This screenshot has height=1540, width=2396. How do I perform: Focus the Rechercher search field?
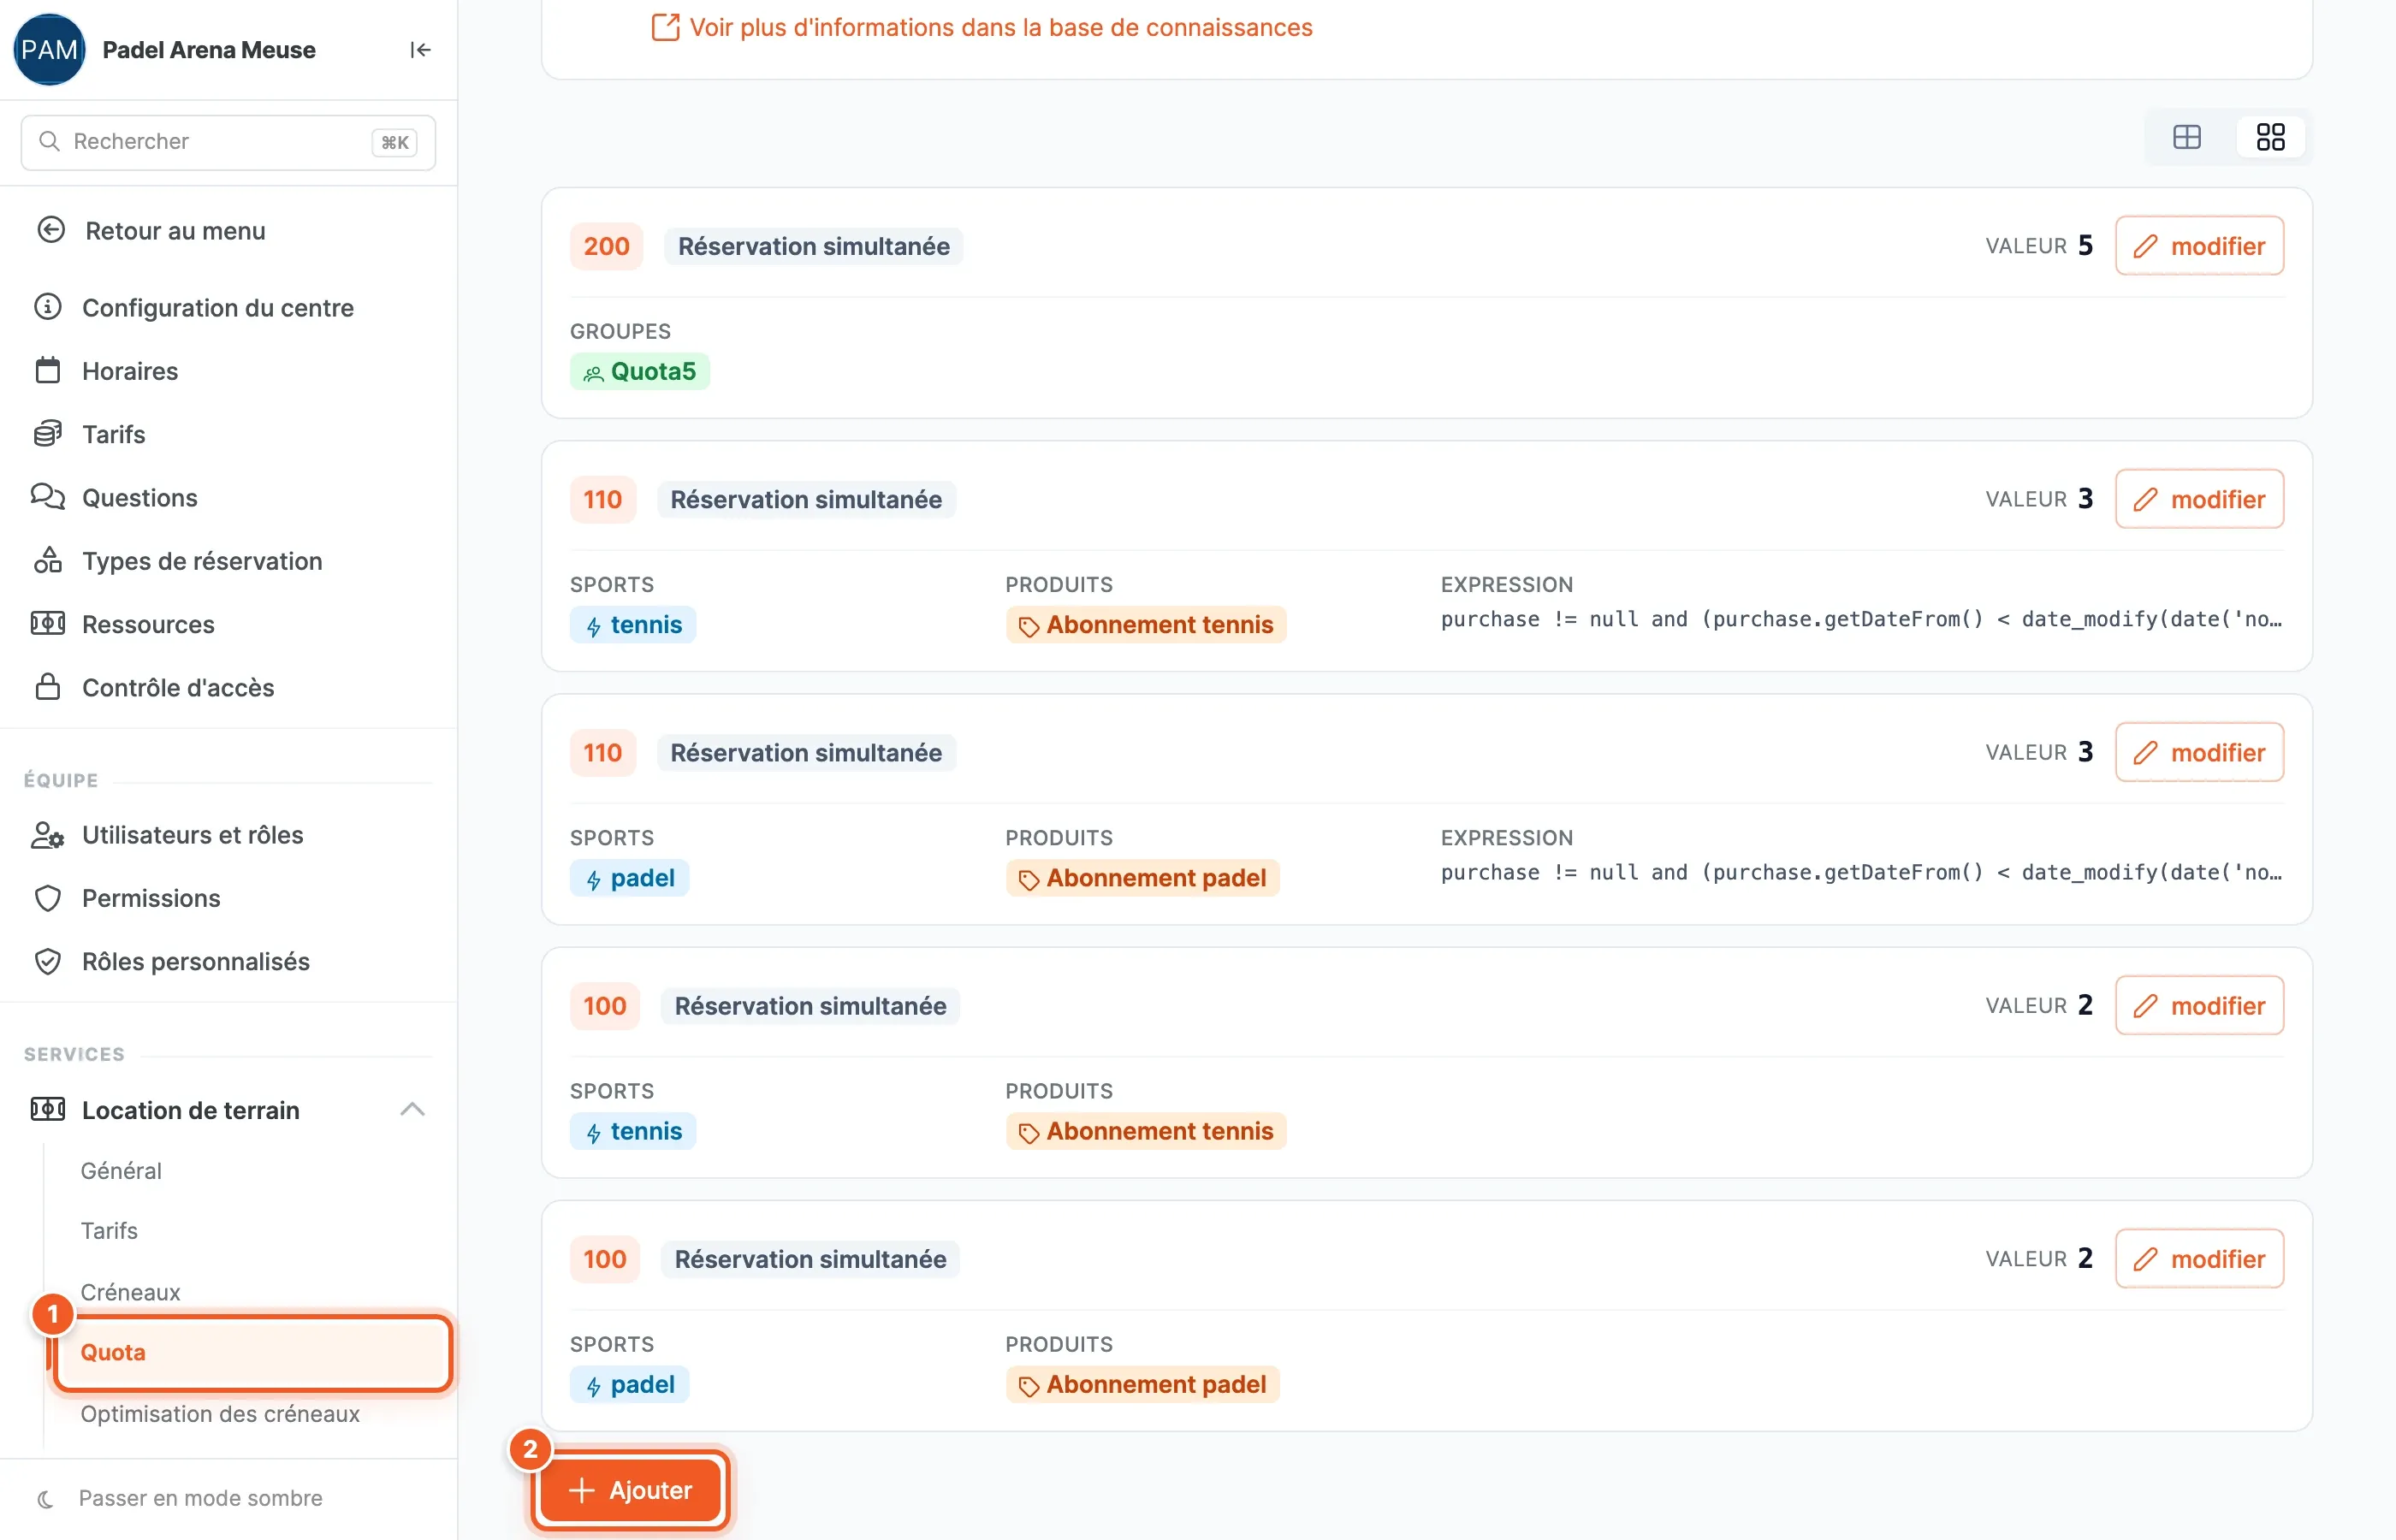tap(228, 142)
